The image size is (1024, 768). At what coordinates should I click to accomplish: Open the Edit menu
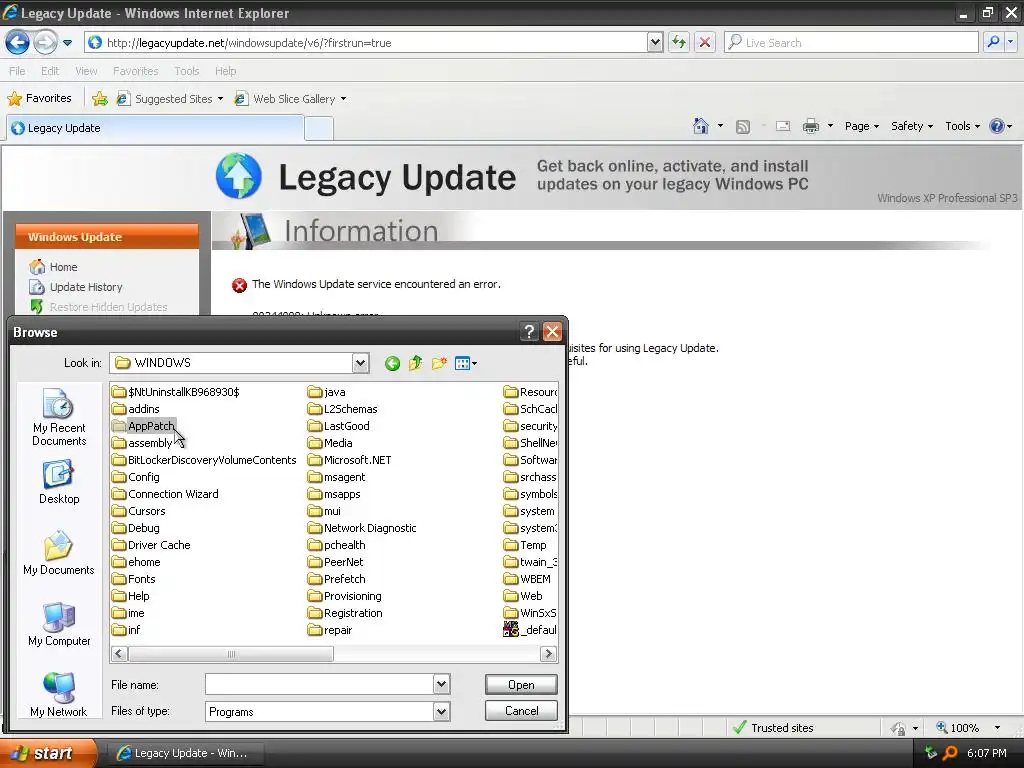pyautogui.click(x=50, y=71)
